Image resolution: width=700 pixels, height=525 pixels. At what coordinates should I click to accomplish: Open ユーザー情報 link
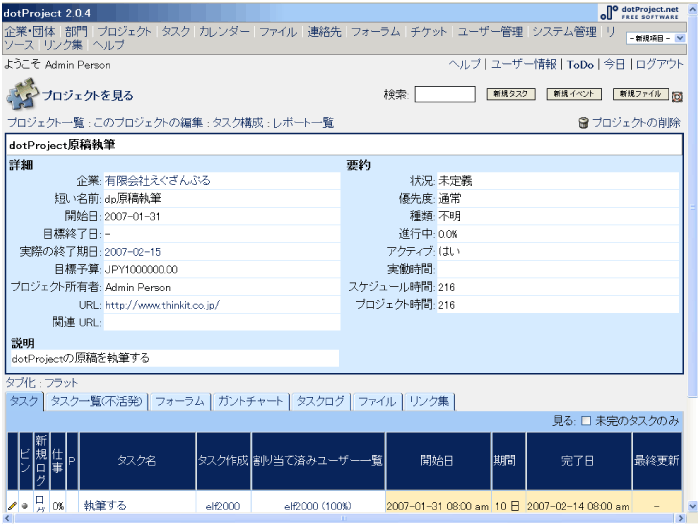523,65
